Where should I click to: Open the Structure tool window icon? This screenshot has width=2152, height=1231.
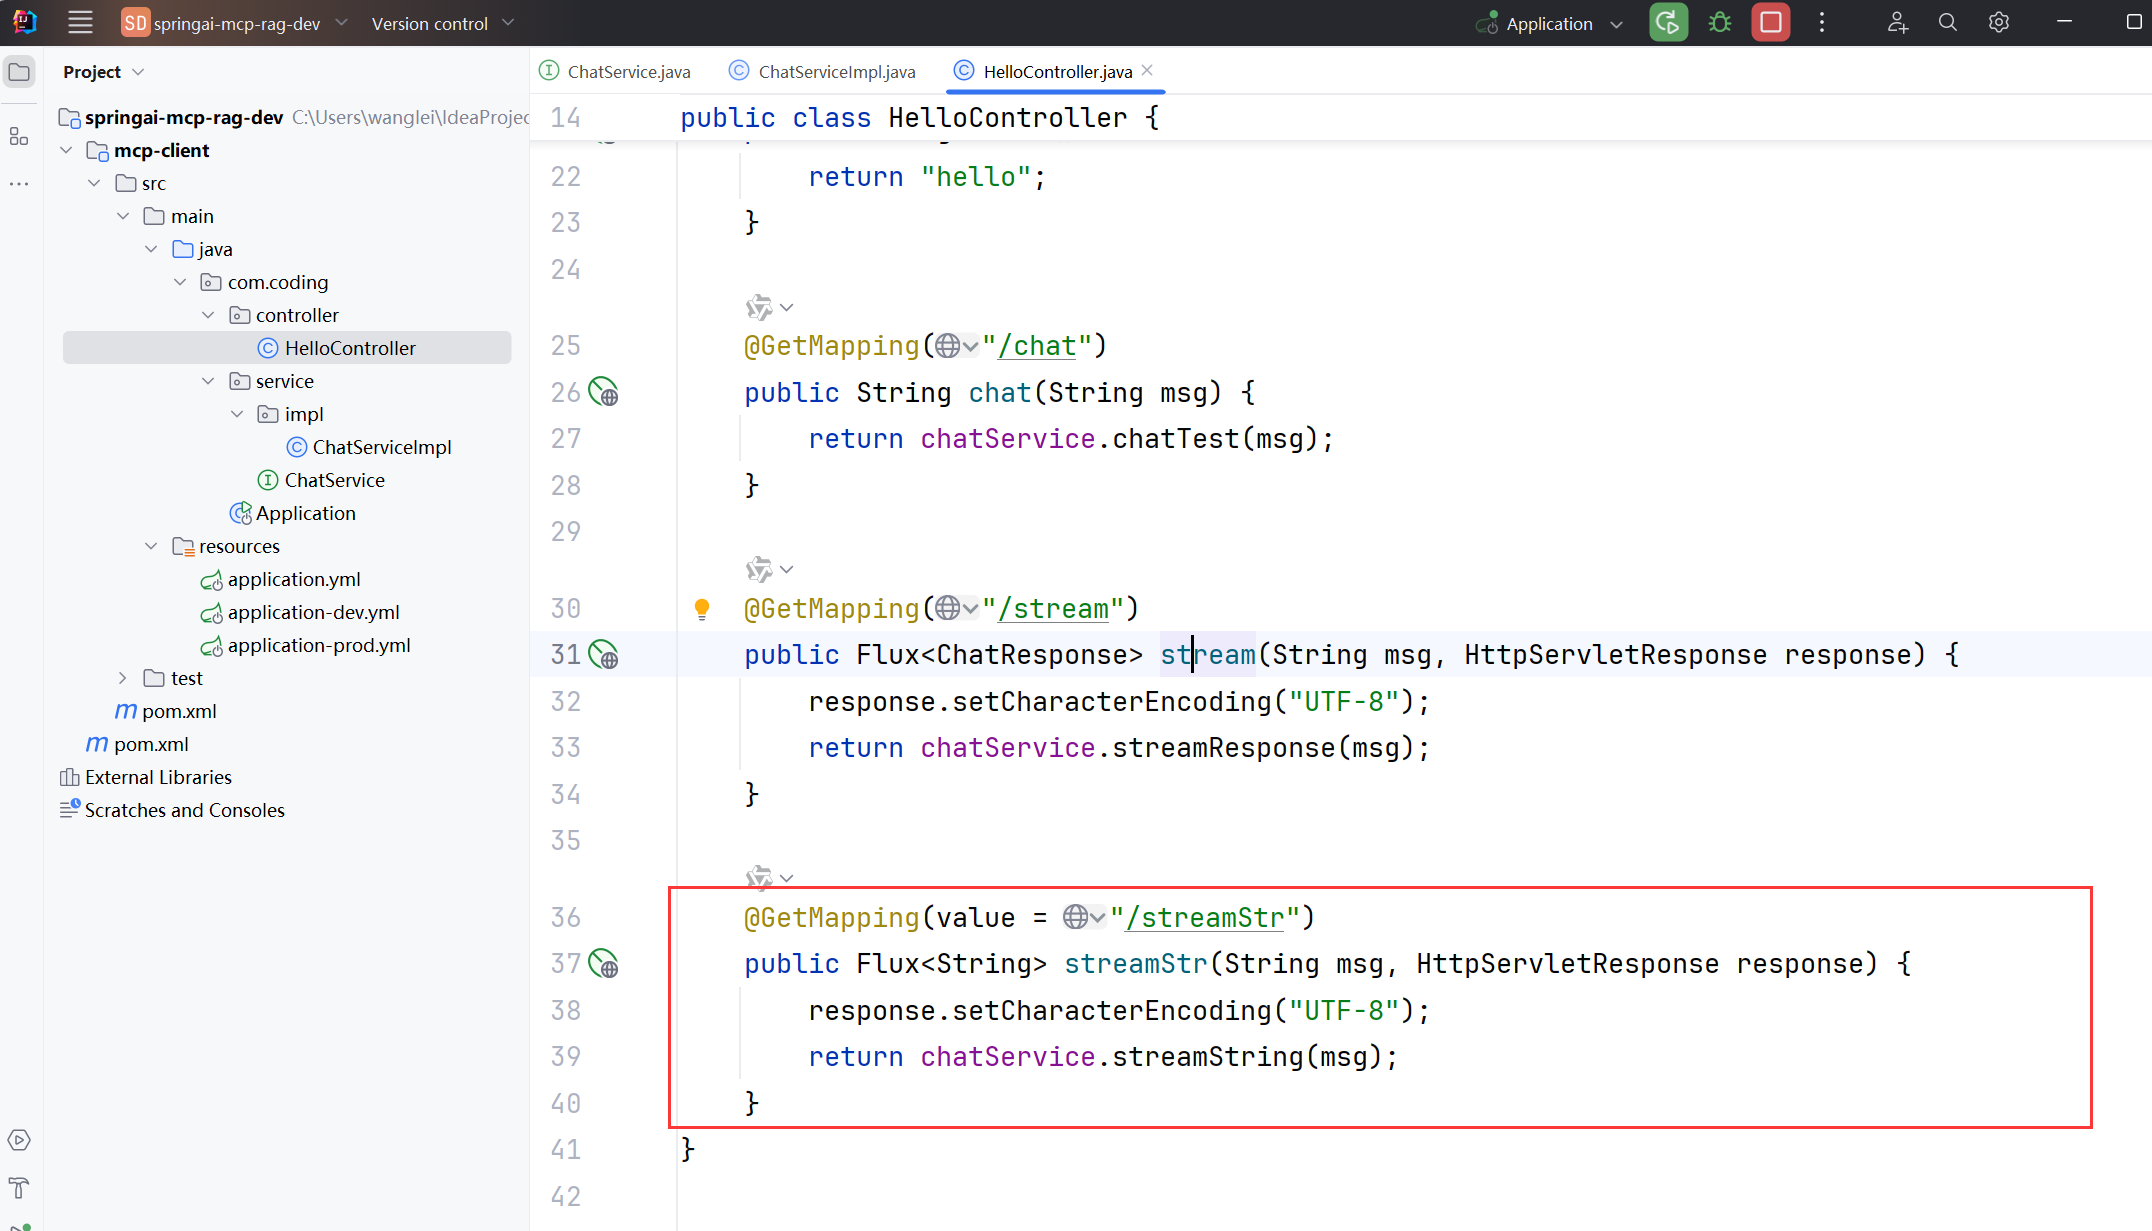19,137
